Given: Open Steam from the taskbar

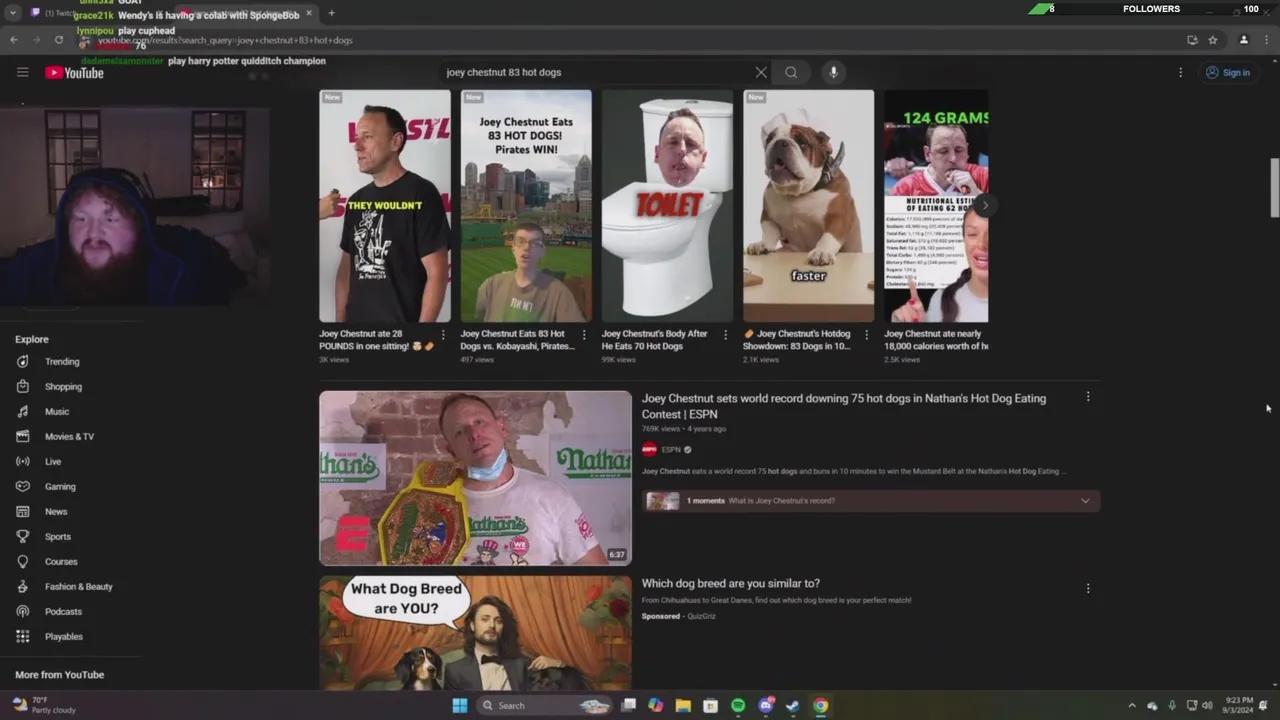Looking at the screenshot, I should (x=792, y=705).
